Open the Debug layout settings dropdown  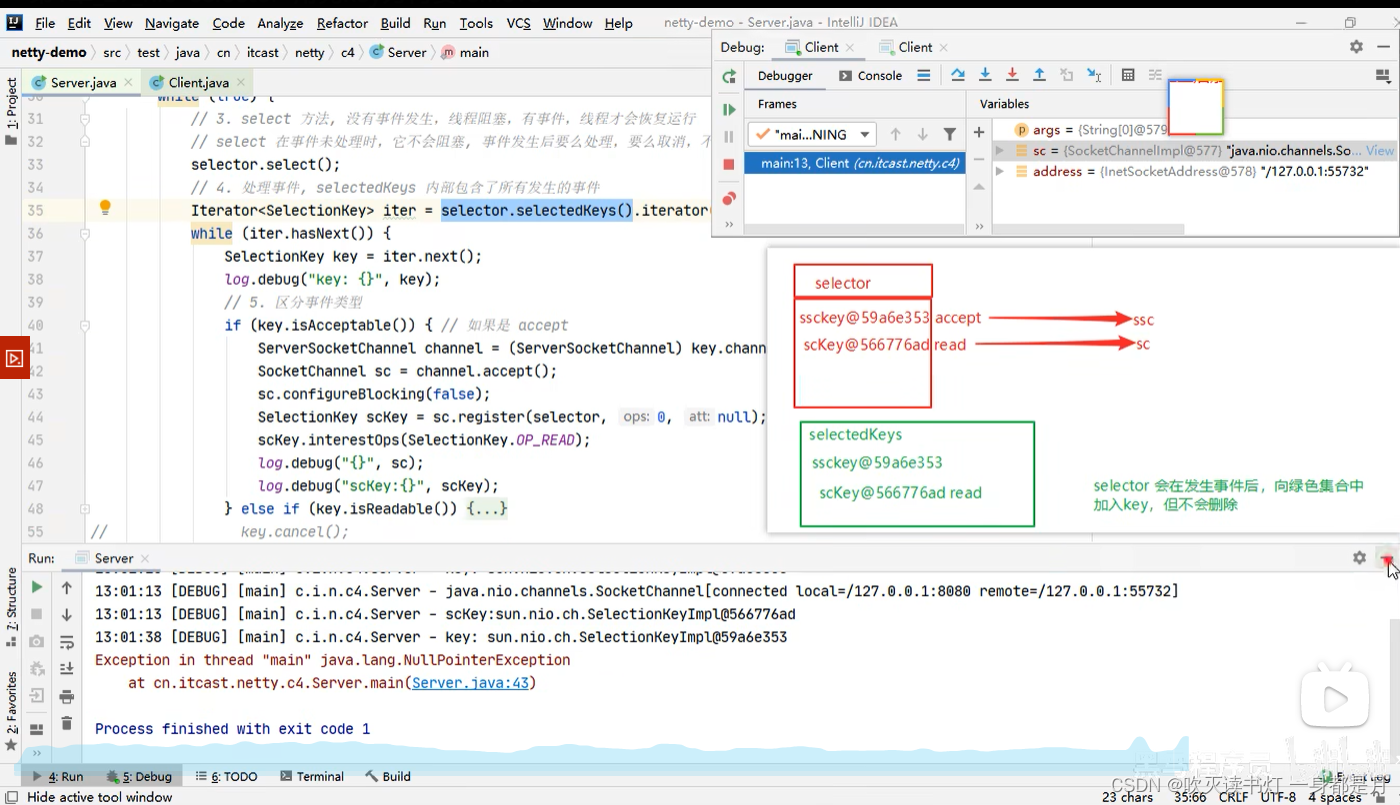(x=1383, y=75)
